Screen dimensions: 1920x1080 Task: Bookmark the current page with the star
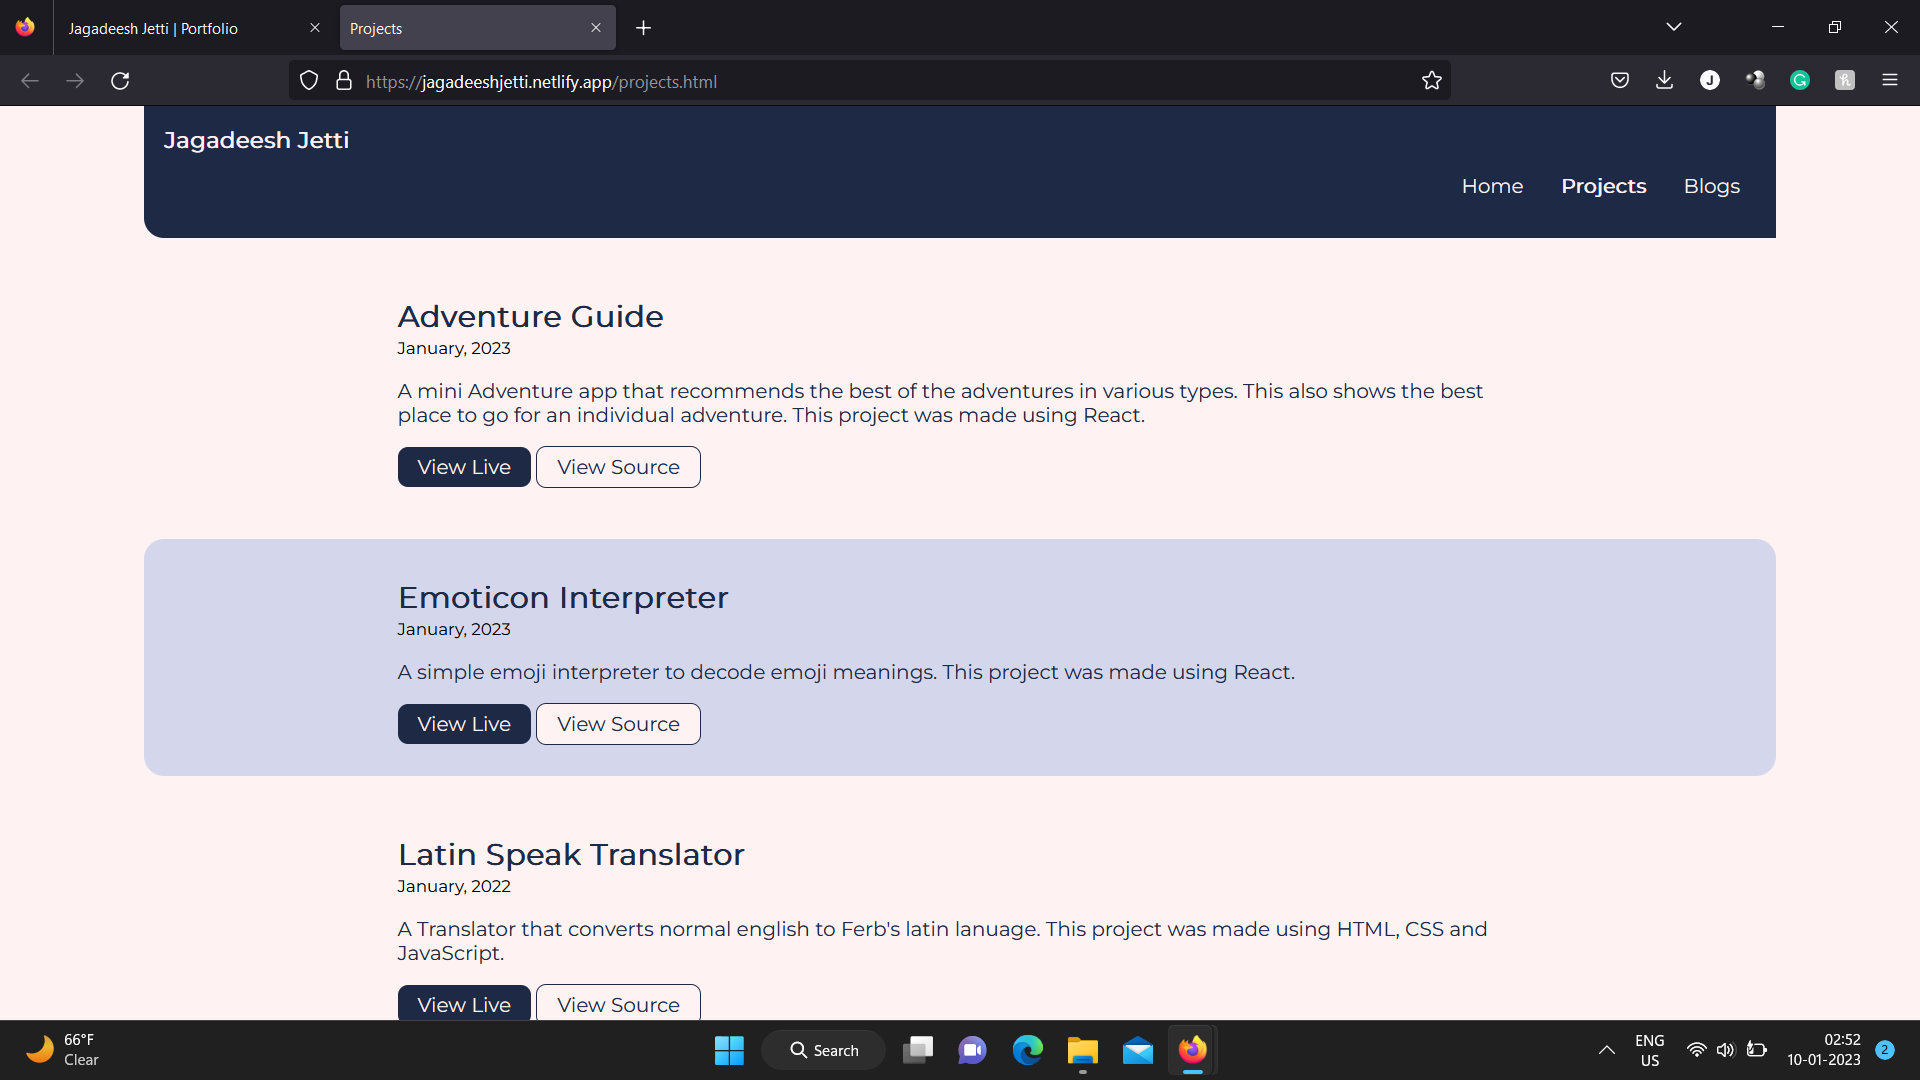pyautogui.click(x=1432, y=80)
